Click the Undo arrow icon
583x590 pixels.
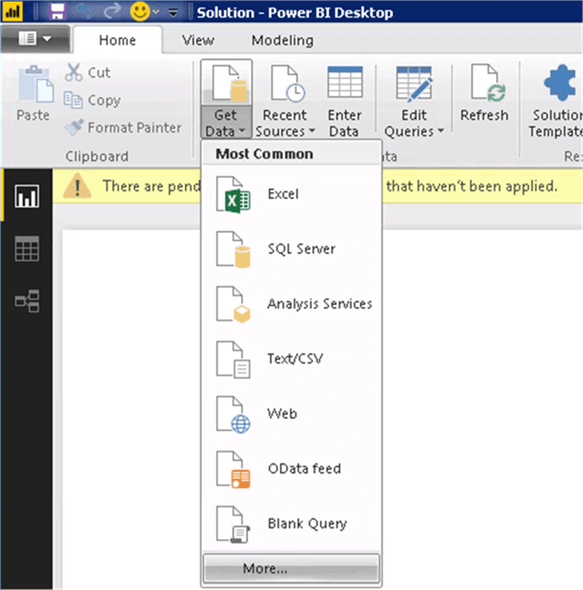[85, 11]
